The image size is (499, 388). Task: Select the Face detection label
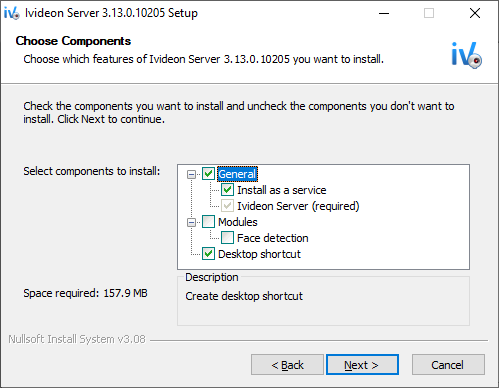[273, 238]
